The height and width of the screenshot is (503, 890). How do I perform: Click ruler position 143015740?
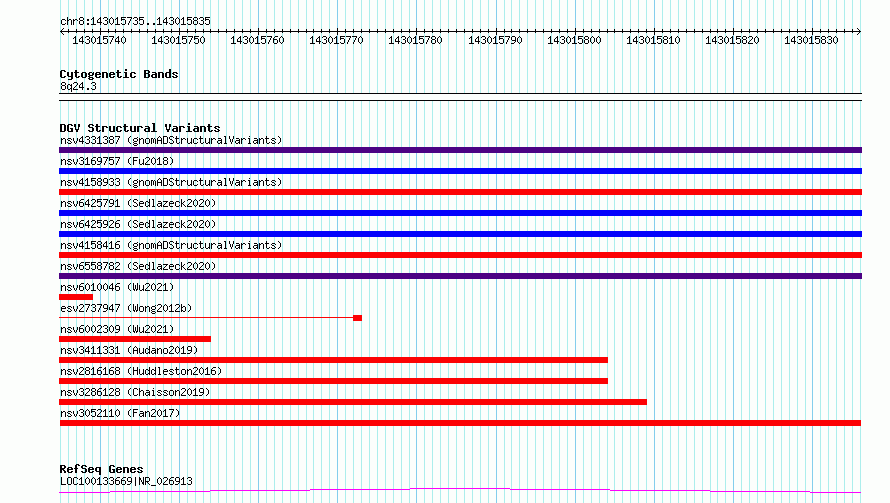click(x=99, y=40)
